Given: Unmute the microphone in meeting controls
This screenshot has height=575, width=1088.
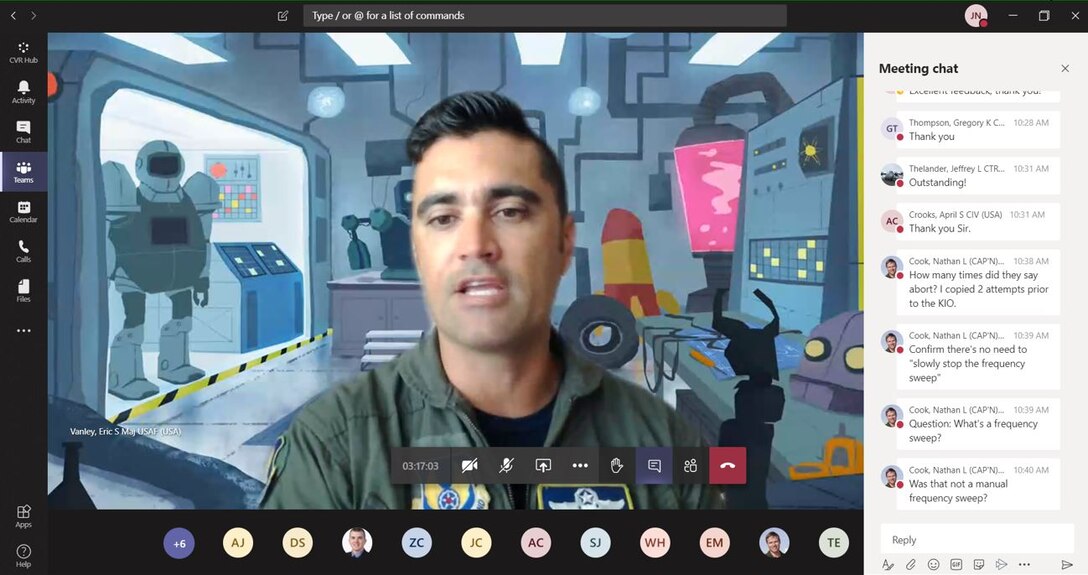Looking at the screenshot, I should (506, 466).
